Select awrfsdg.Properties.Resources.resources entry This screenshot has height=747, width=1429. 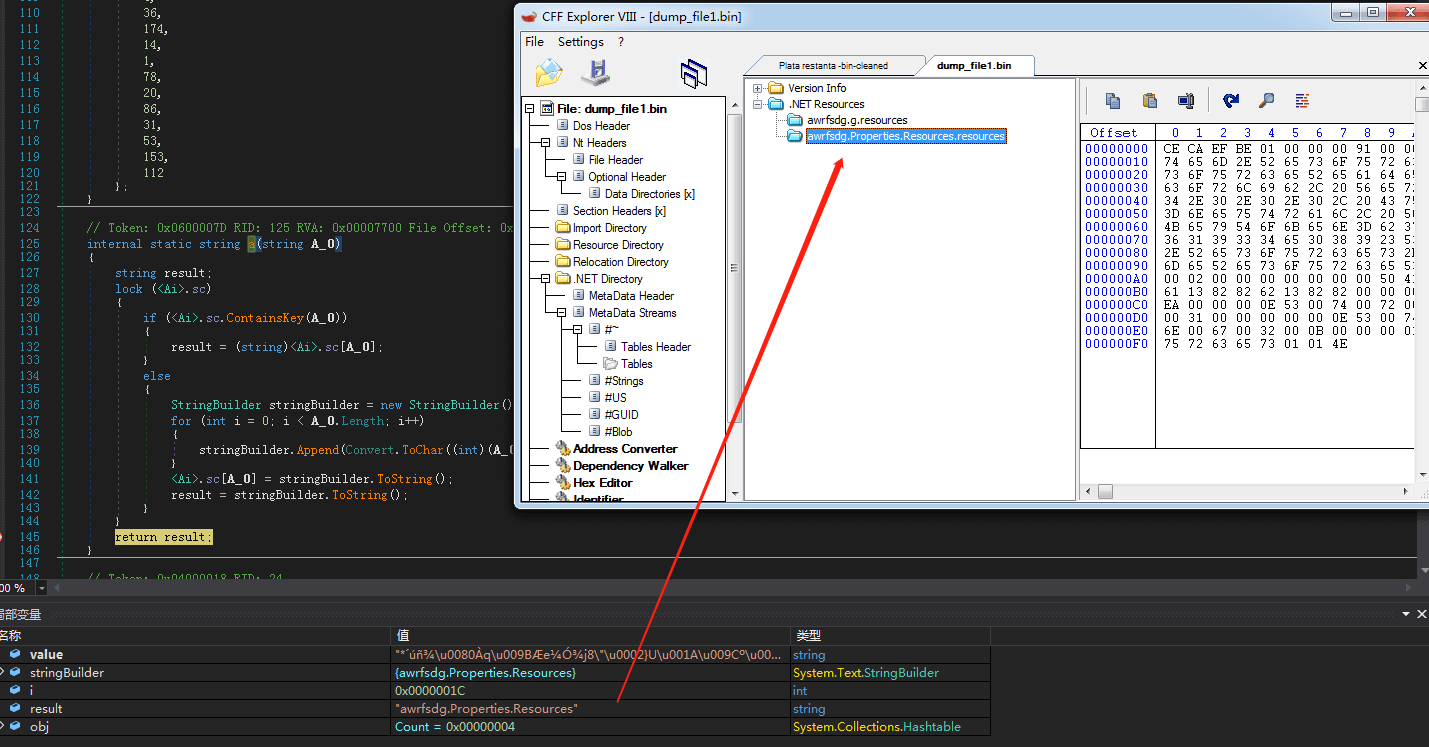tap(906, 136)
